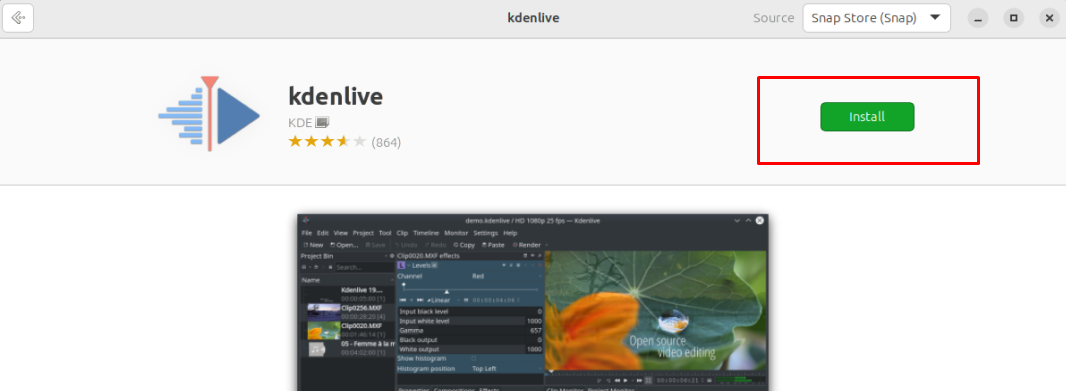Close the software store window
Screen dimensions: 1066x391
click(x=1049, y=18)
